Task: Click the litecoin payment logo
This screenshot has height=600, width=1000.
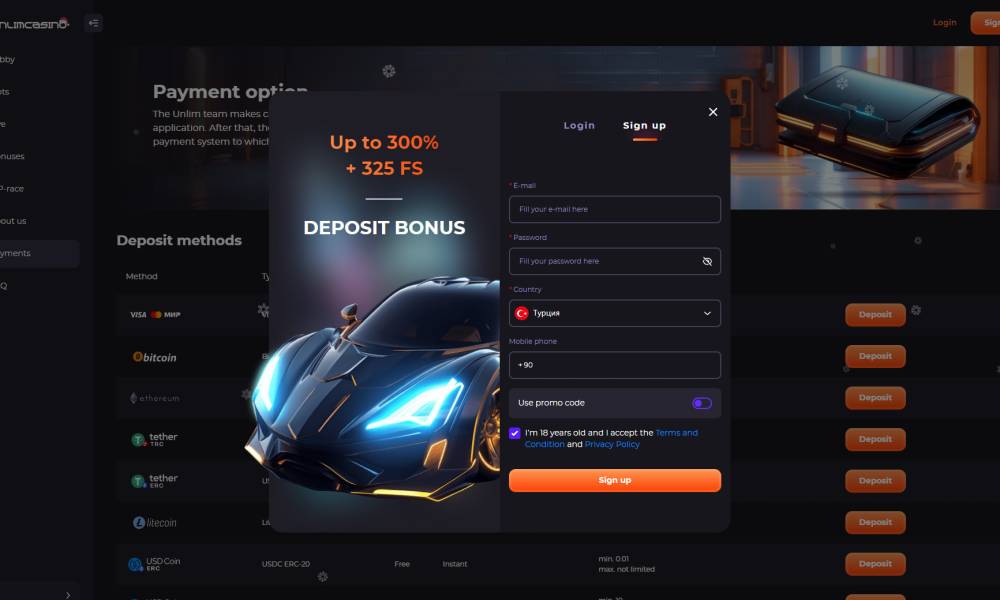Action: tap(154, 523)
